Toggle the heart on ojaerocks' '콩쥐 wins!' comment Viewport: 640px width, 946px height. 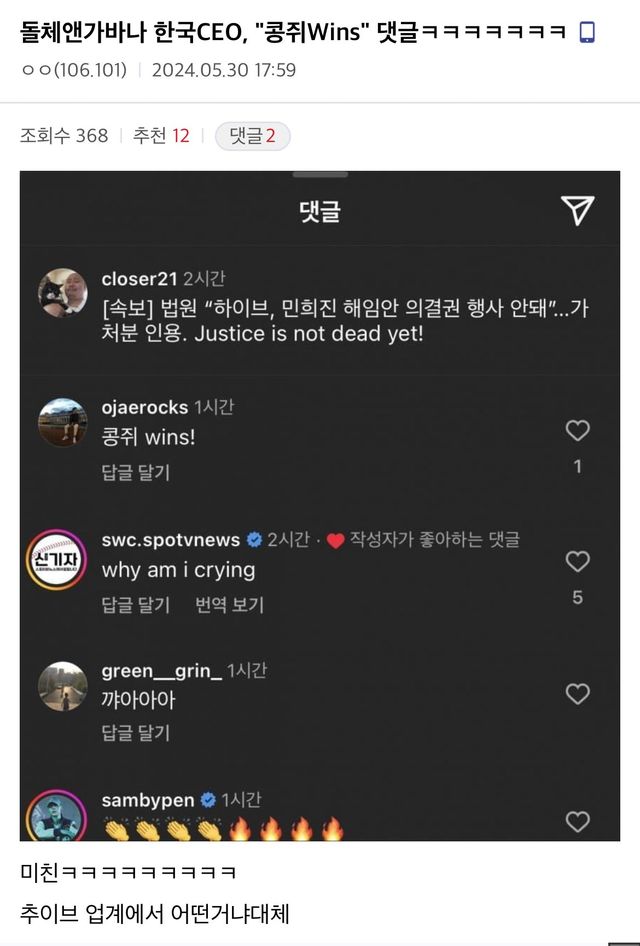577,430
